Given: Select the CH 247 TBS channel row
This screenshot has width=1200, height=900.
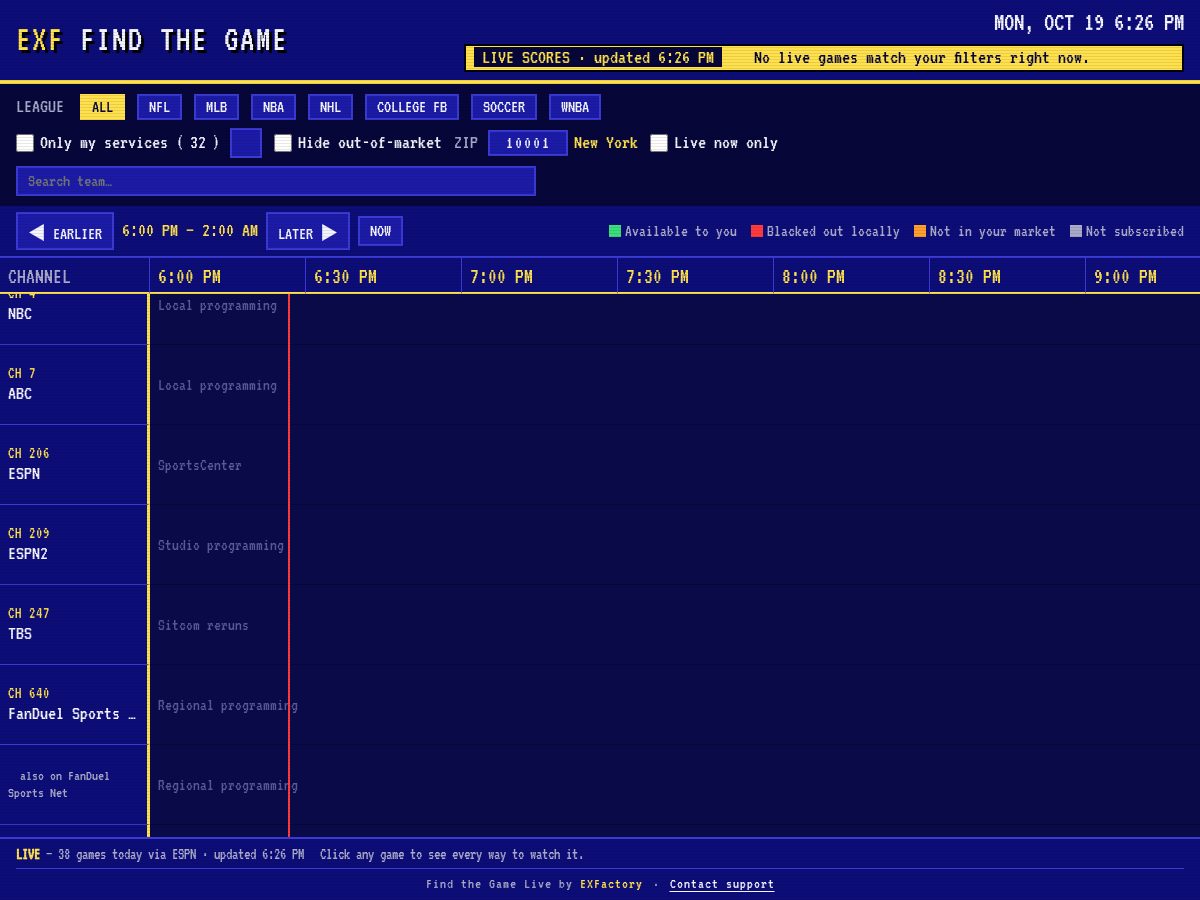Looking at the screenshot, I should [74, 624].
